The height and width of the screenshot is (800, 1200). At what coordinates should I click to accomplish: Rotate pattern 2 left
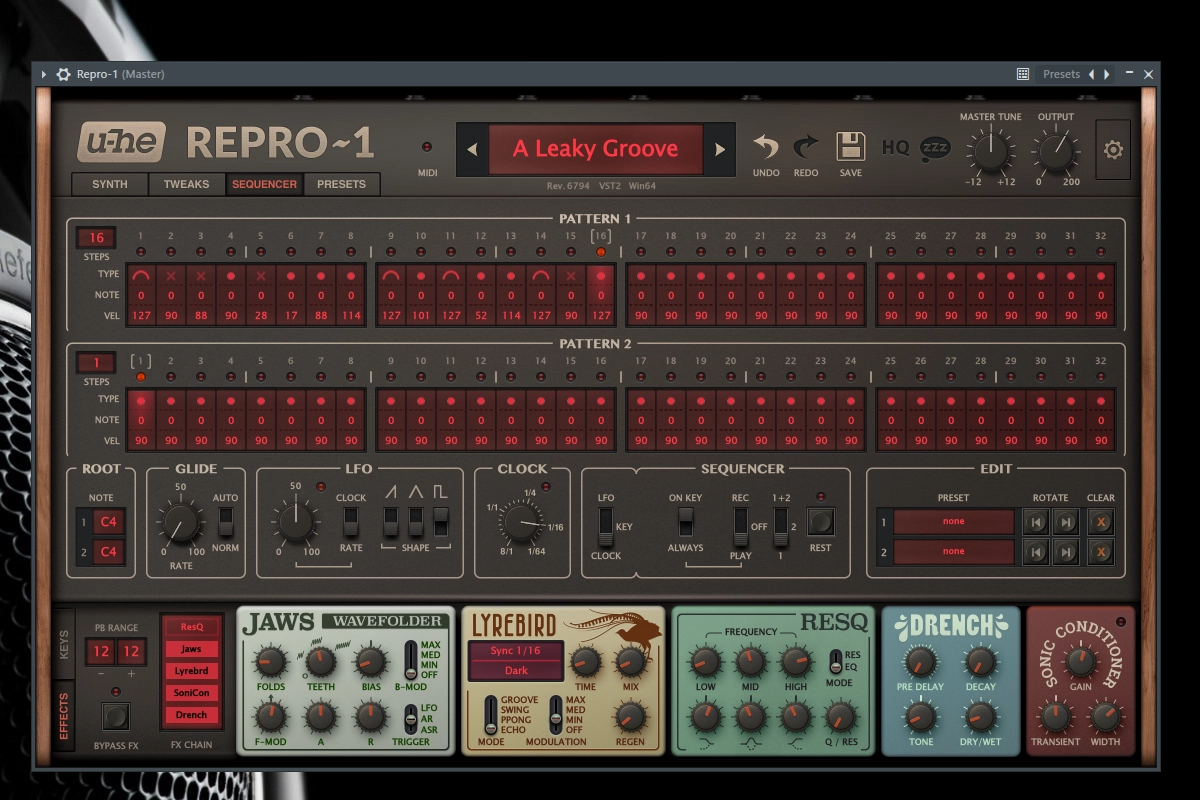click(x=1035, y=552)
